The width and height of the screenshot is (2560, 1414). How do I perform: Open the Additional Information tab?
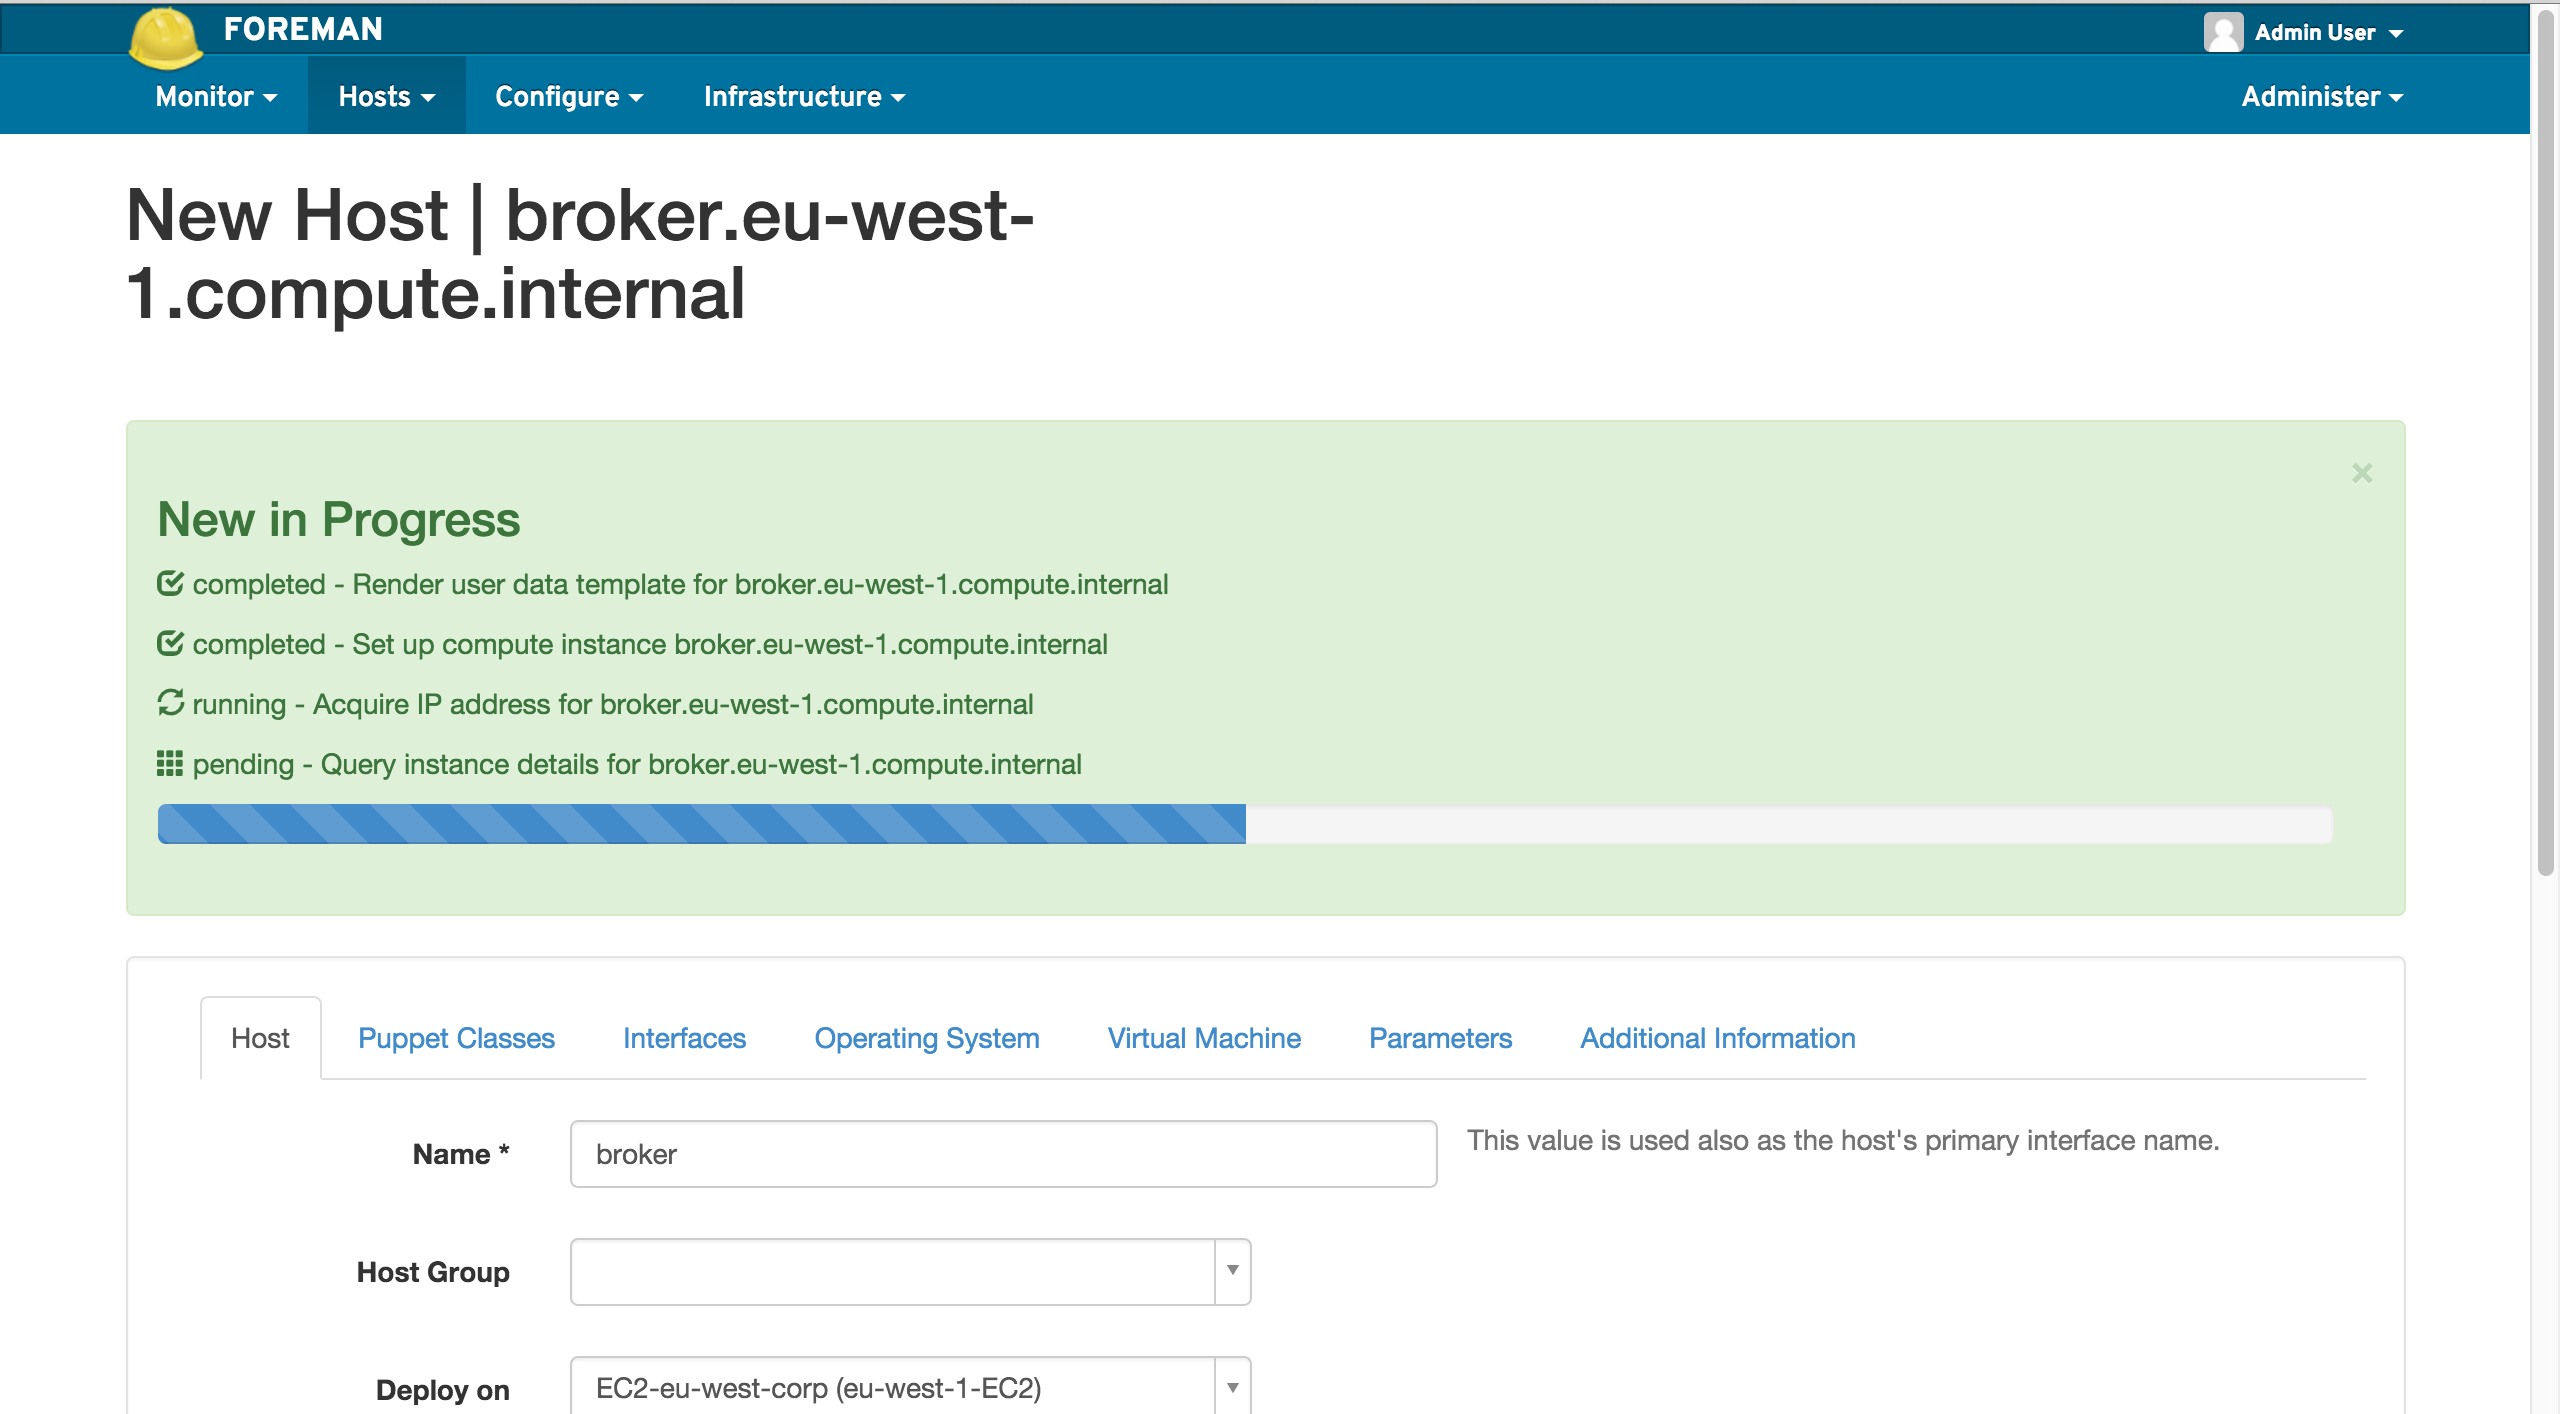[x=1717, y=1038]
